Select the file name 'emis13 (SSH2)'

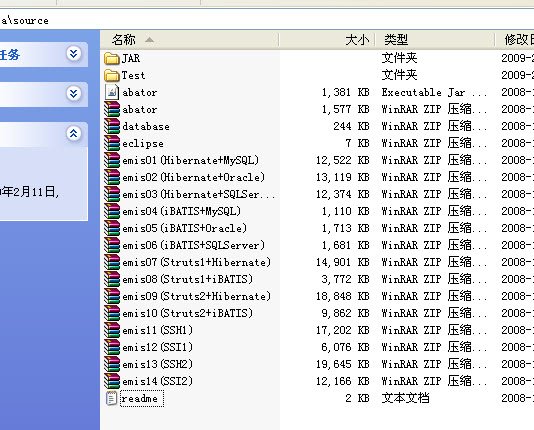point(158,365)
